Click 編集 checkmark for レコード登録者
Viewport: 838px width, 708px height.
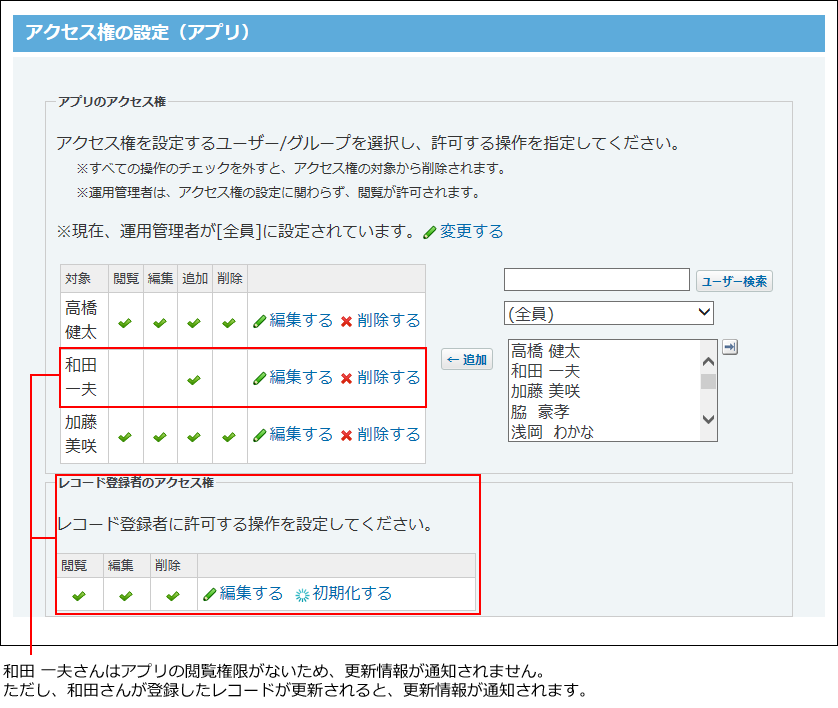(x=126, y=595)
